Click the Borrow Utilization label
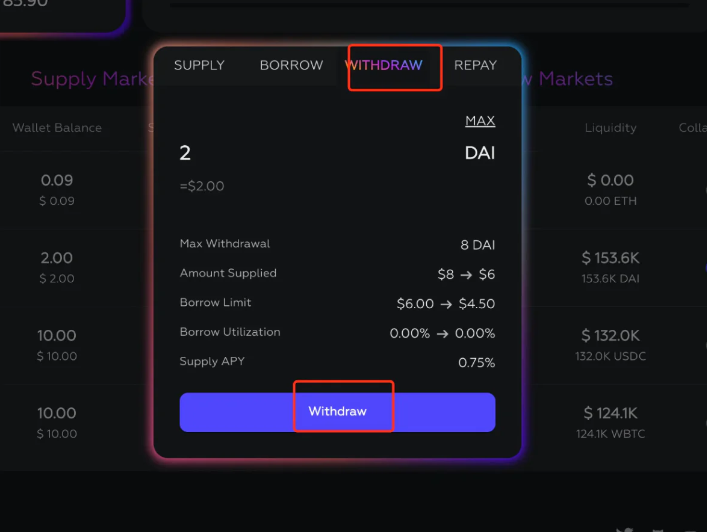This screenshot has width=707, height=532. point(230,332)
